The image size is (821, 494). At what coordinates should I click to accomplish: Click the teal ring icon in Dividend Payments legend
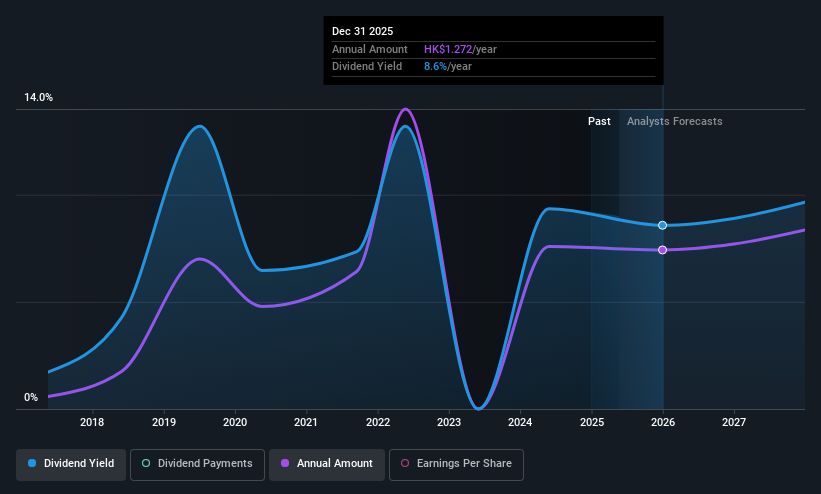point(146,463)
